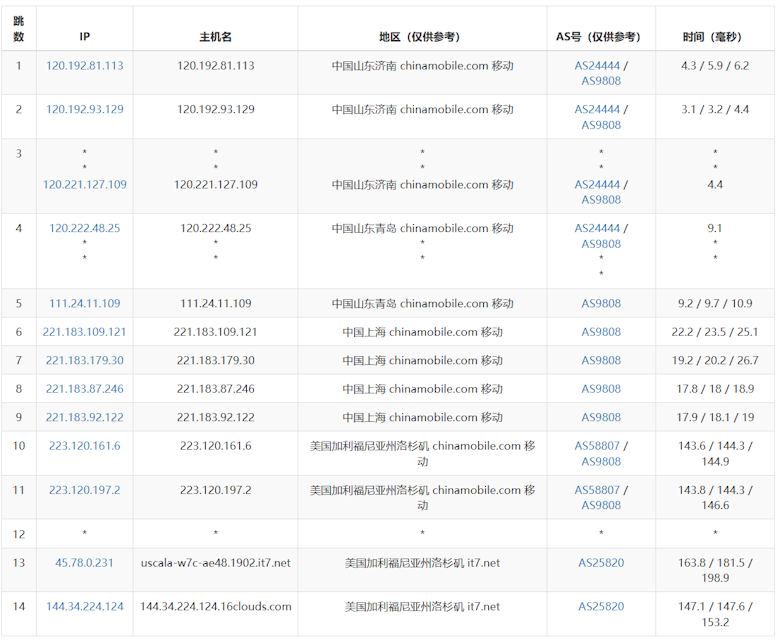Image resolution: width=780 pixels, height=642 pixels.
Task: Open IP link 221.183.109.121
Action: 85,332
